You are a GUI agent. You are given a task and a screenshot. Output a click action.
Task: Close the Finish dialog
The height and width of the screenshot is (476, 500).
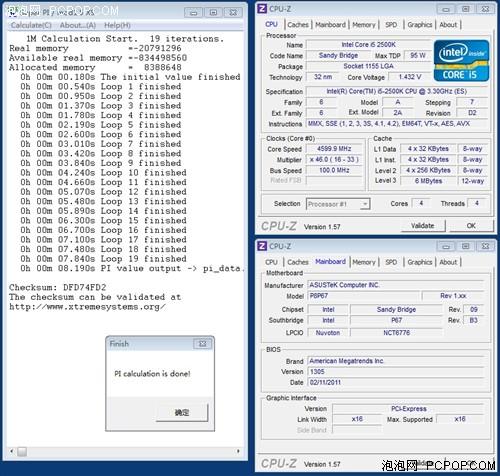pyautogui.click(x=202, y=344)
